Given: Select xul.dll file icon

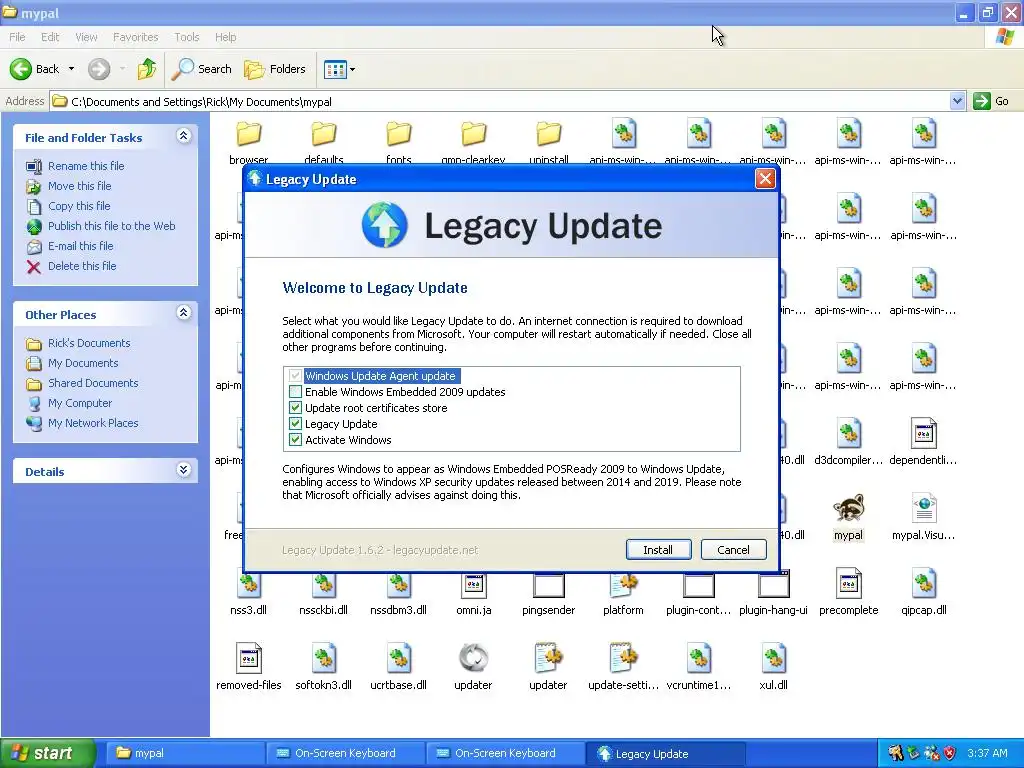Looking at the screenshot, I should 773,658.
